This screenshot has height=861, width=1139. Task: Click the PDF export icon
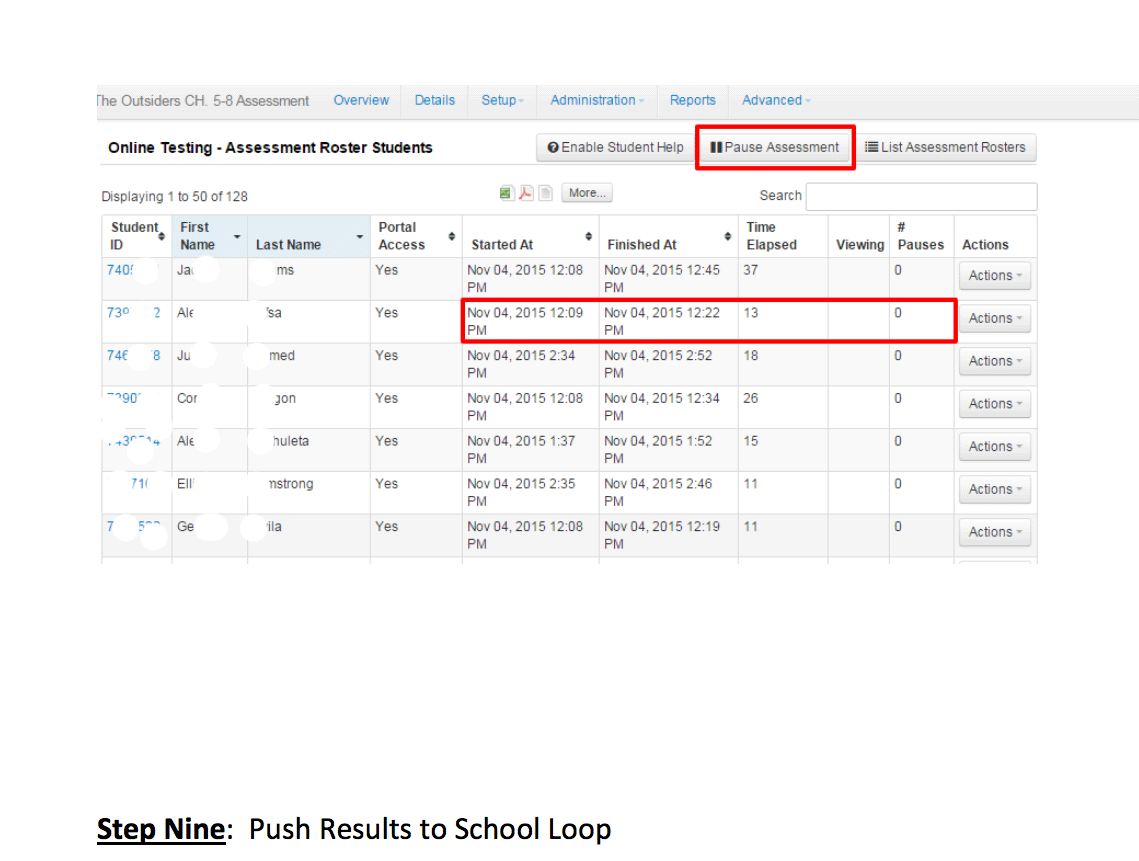(526, 193)
